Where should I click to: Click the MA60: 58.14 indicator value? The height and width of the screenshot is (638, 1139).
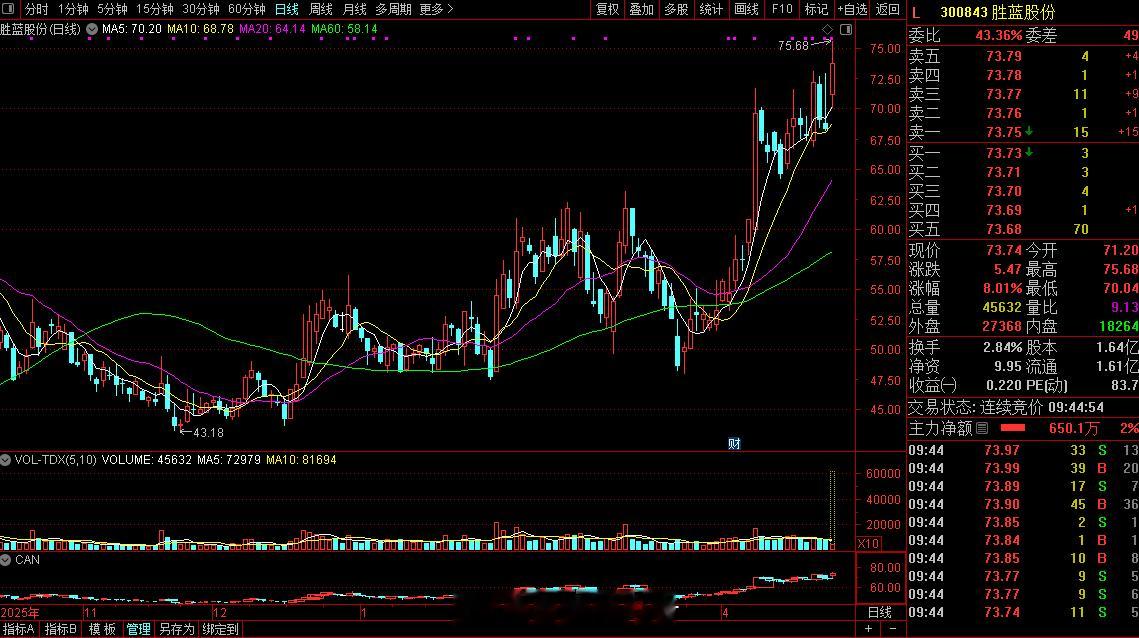click(344, 29)
